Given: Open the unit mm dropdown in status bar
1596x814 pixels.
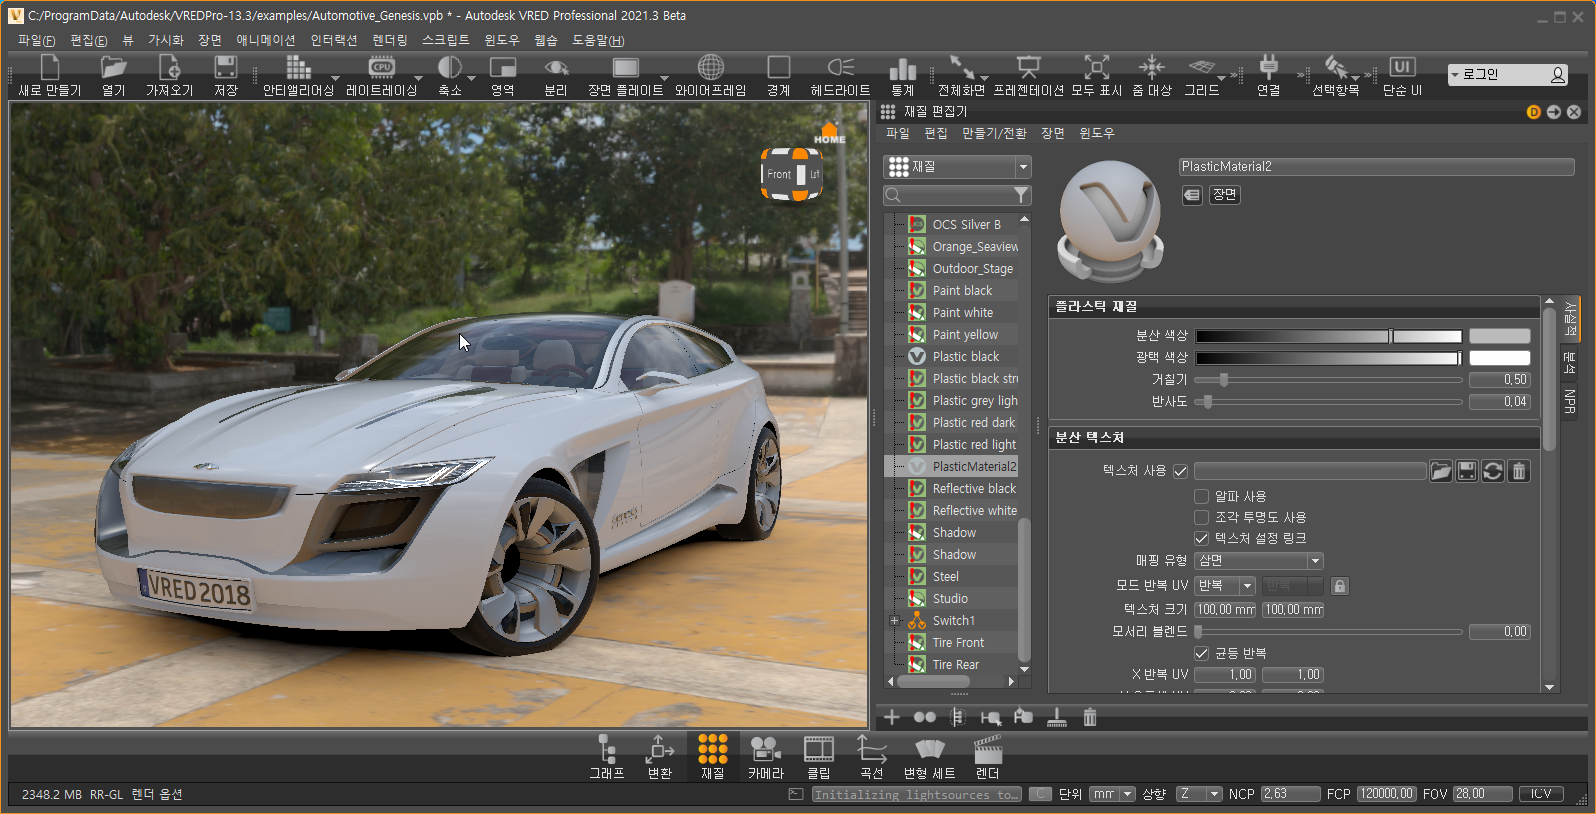Looking at the screenshot, I should pyautogui.click(x=1112, y=794).
